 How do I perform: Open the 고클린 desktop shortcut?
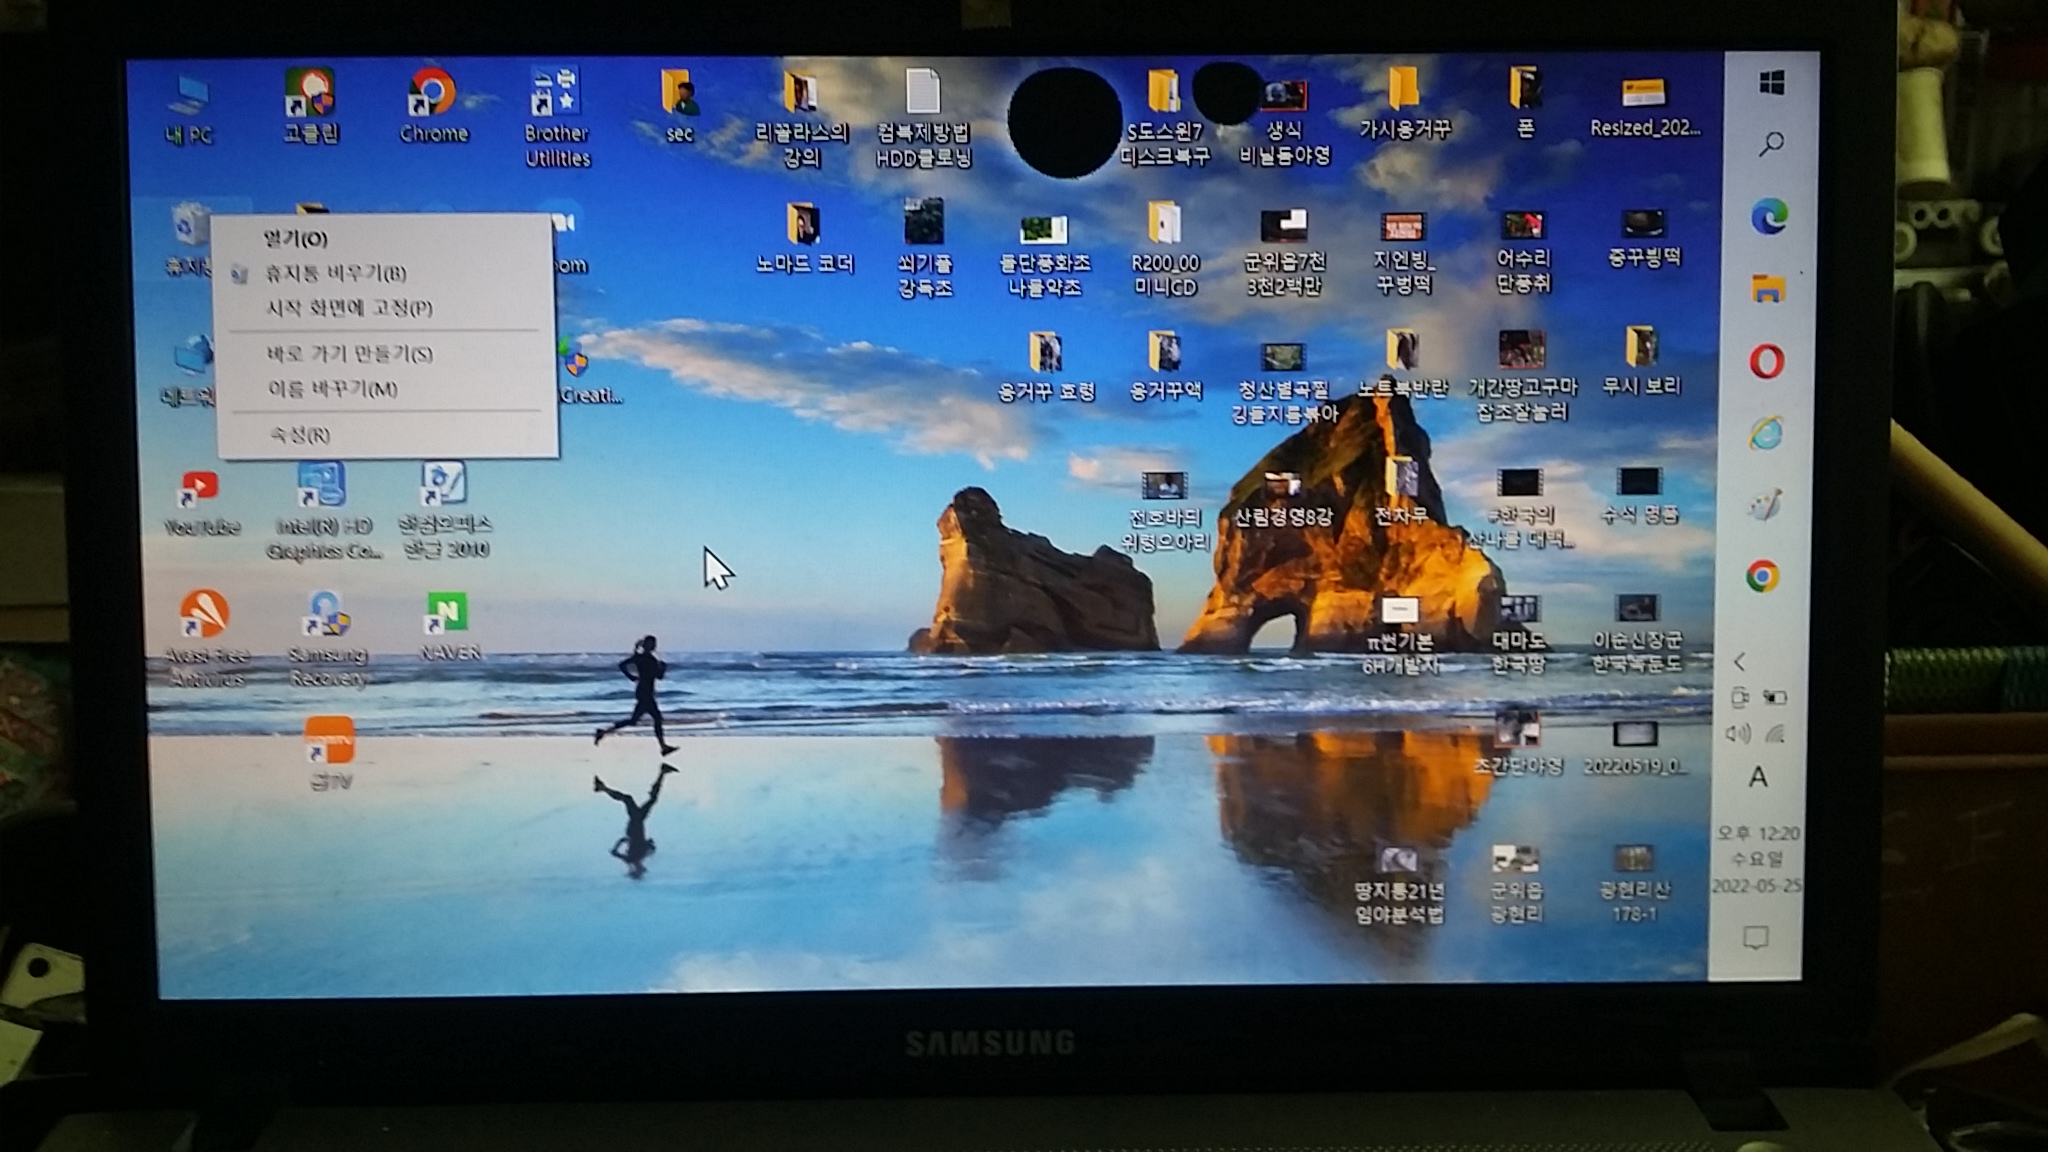[311, 107]
